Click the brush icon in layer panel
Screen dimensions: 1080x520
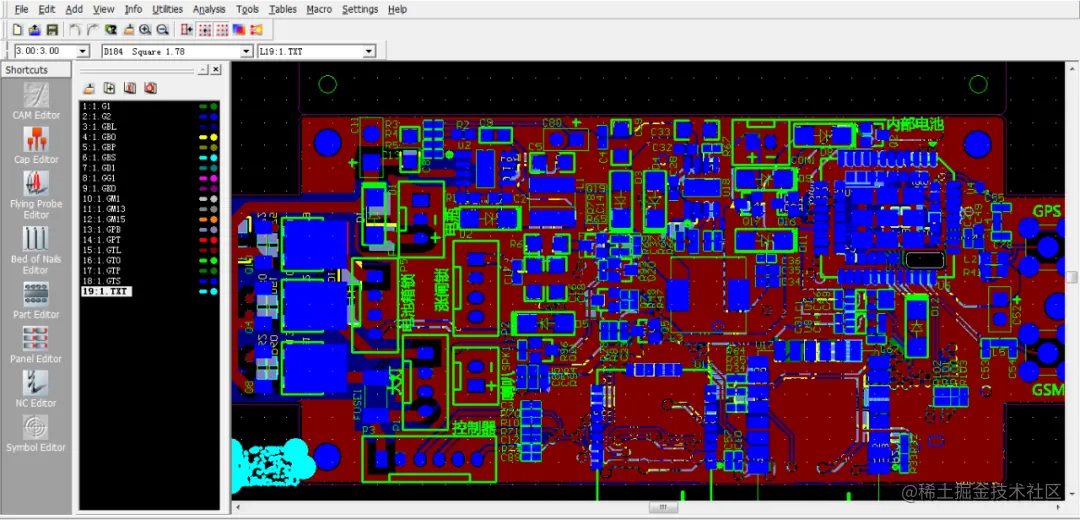coord(89,88)
